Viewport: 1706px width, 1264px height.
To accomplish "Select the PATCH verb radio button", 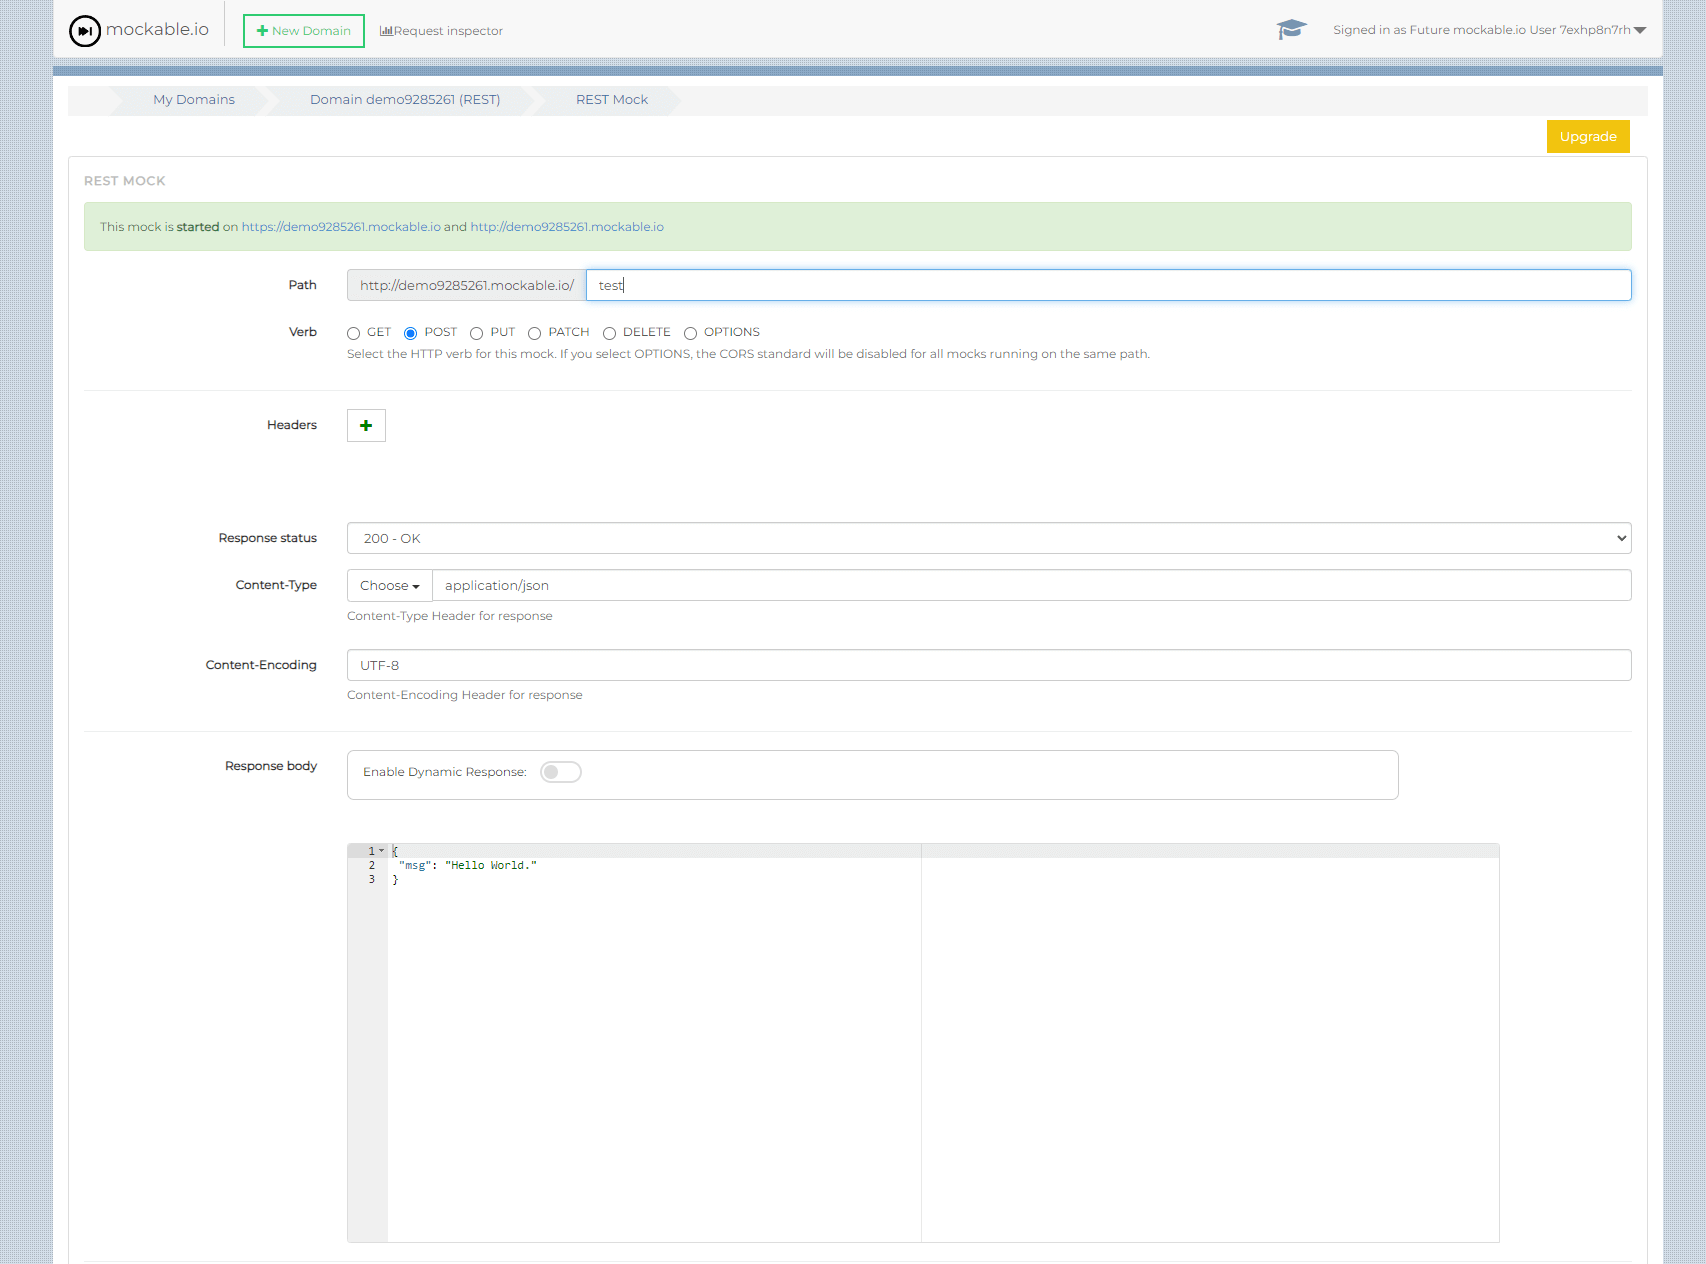I will pyautogui.click(x=535, y=333).
